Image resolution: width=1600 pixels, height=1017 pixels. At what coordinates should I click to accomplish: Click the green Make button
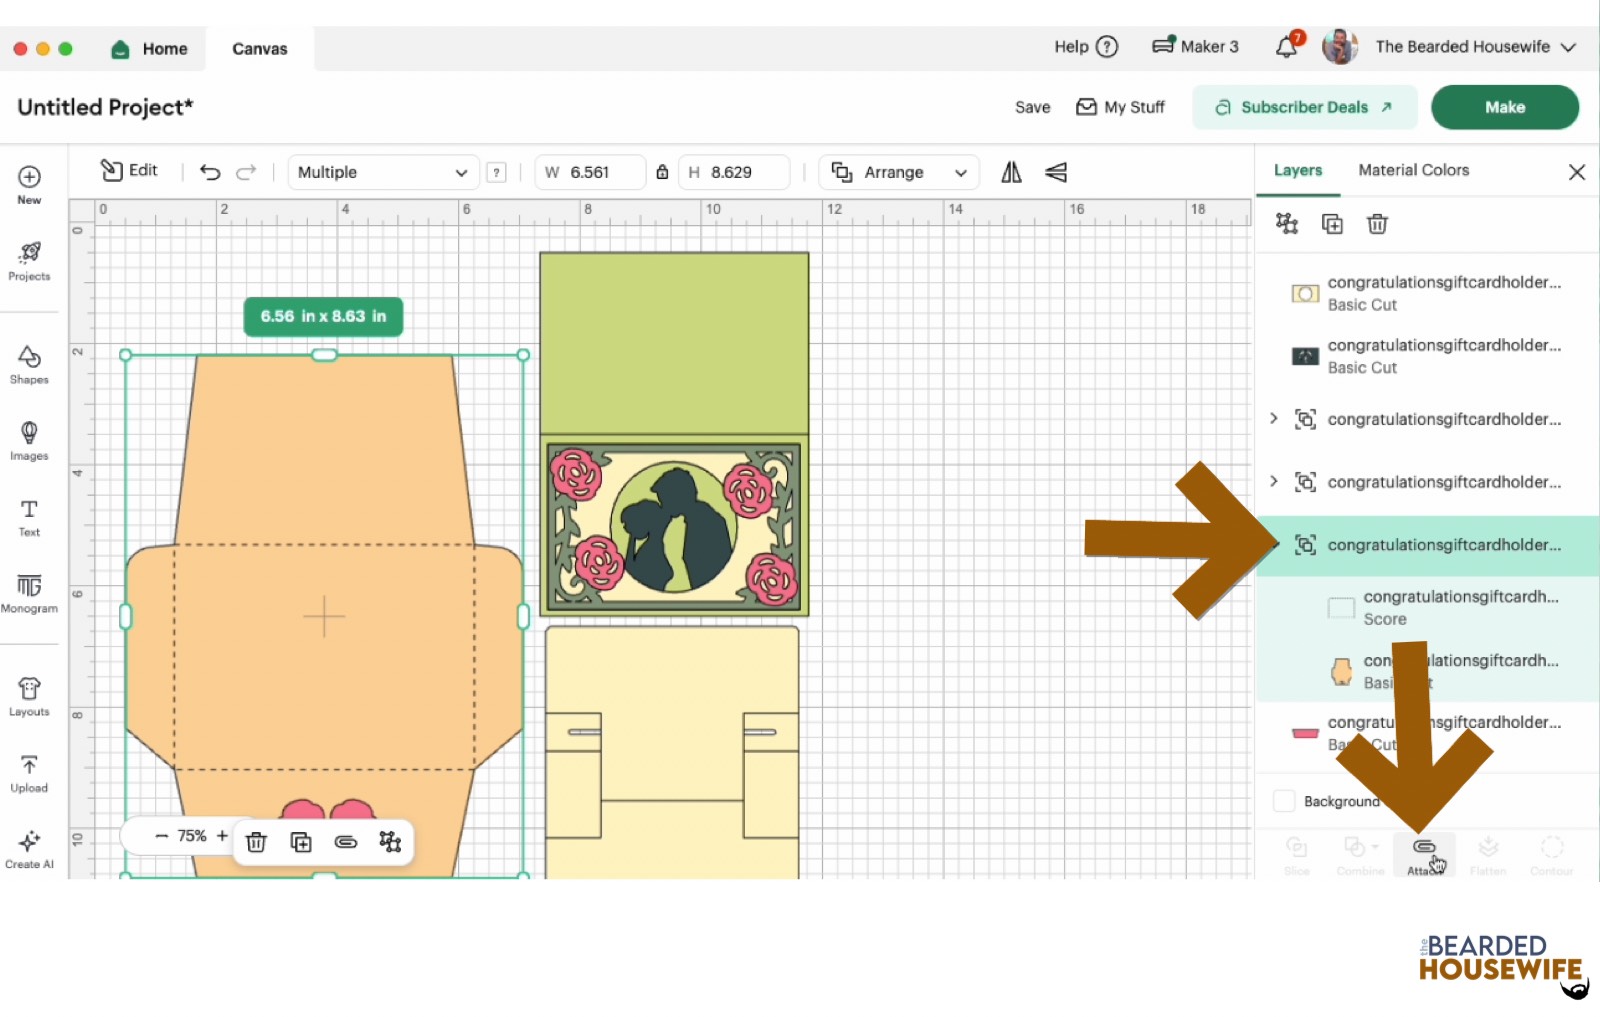pyautogui.click(x=1504, y=107)
